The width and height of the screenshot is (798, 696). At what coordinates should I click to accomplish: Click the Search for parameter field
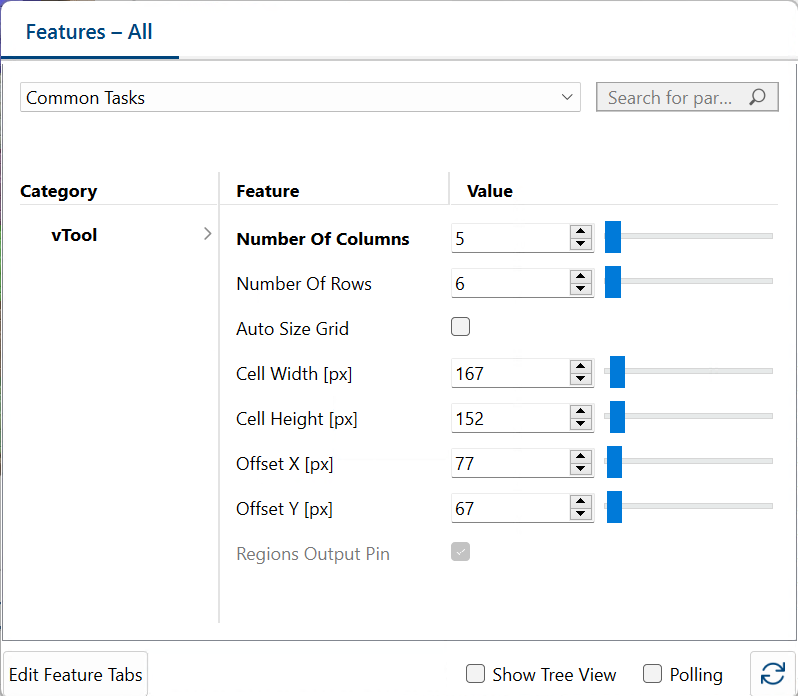pos(670,97)
